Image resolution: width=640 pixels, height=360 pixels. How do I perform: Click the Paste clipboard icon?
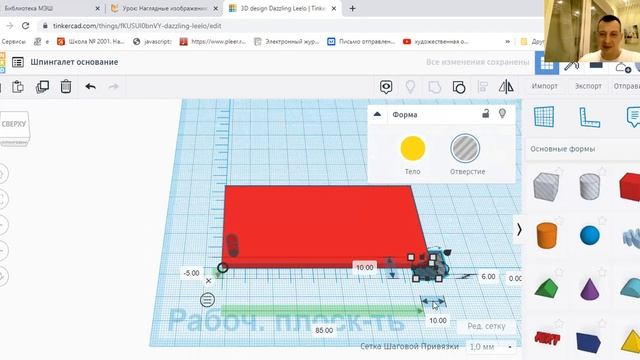tap(18, 87)
